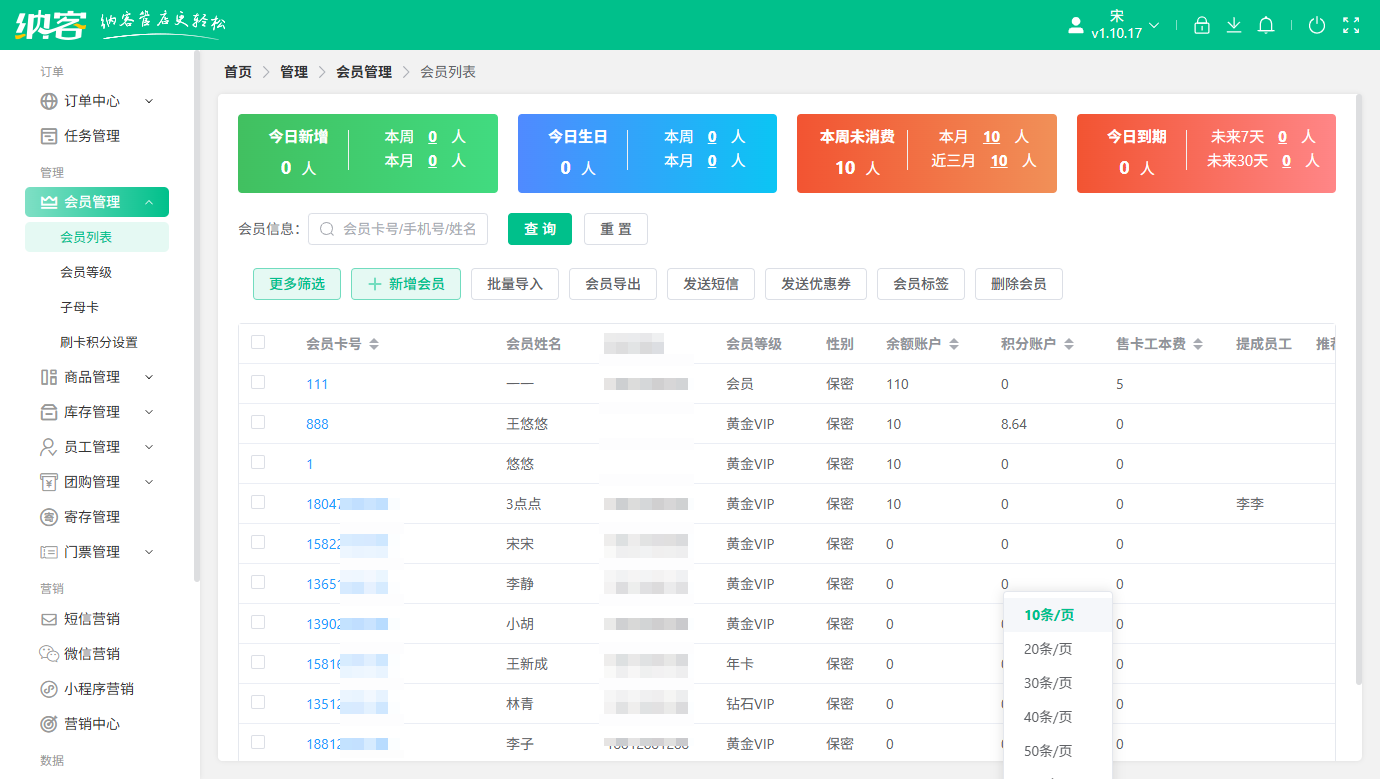Toggle fullscreen with the expand icon
The height and width of the screenshot is (779, 1380).
1349,25
